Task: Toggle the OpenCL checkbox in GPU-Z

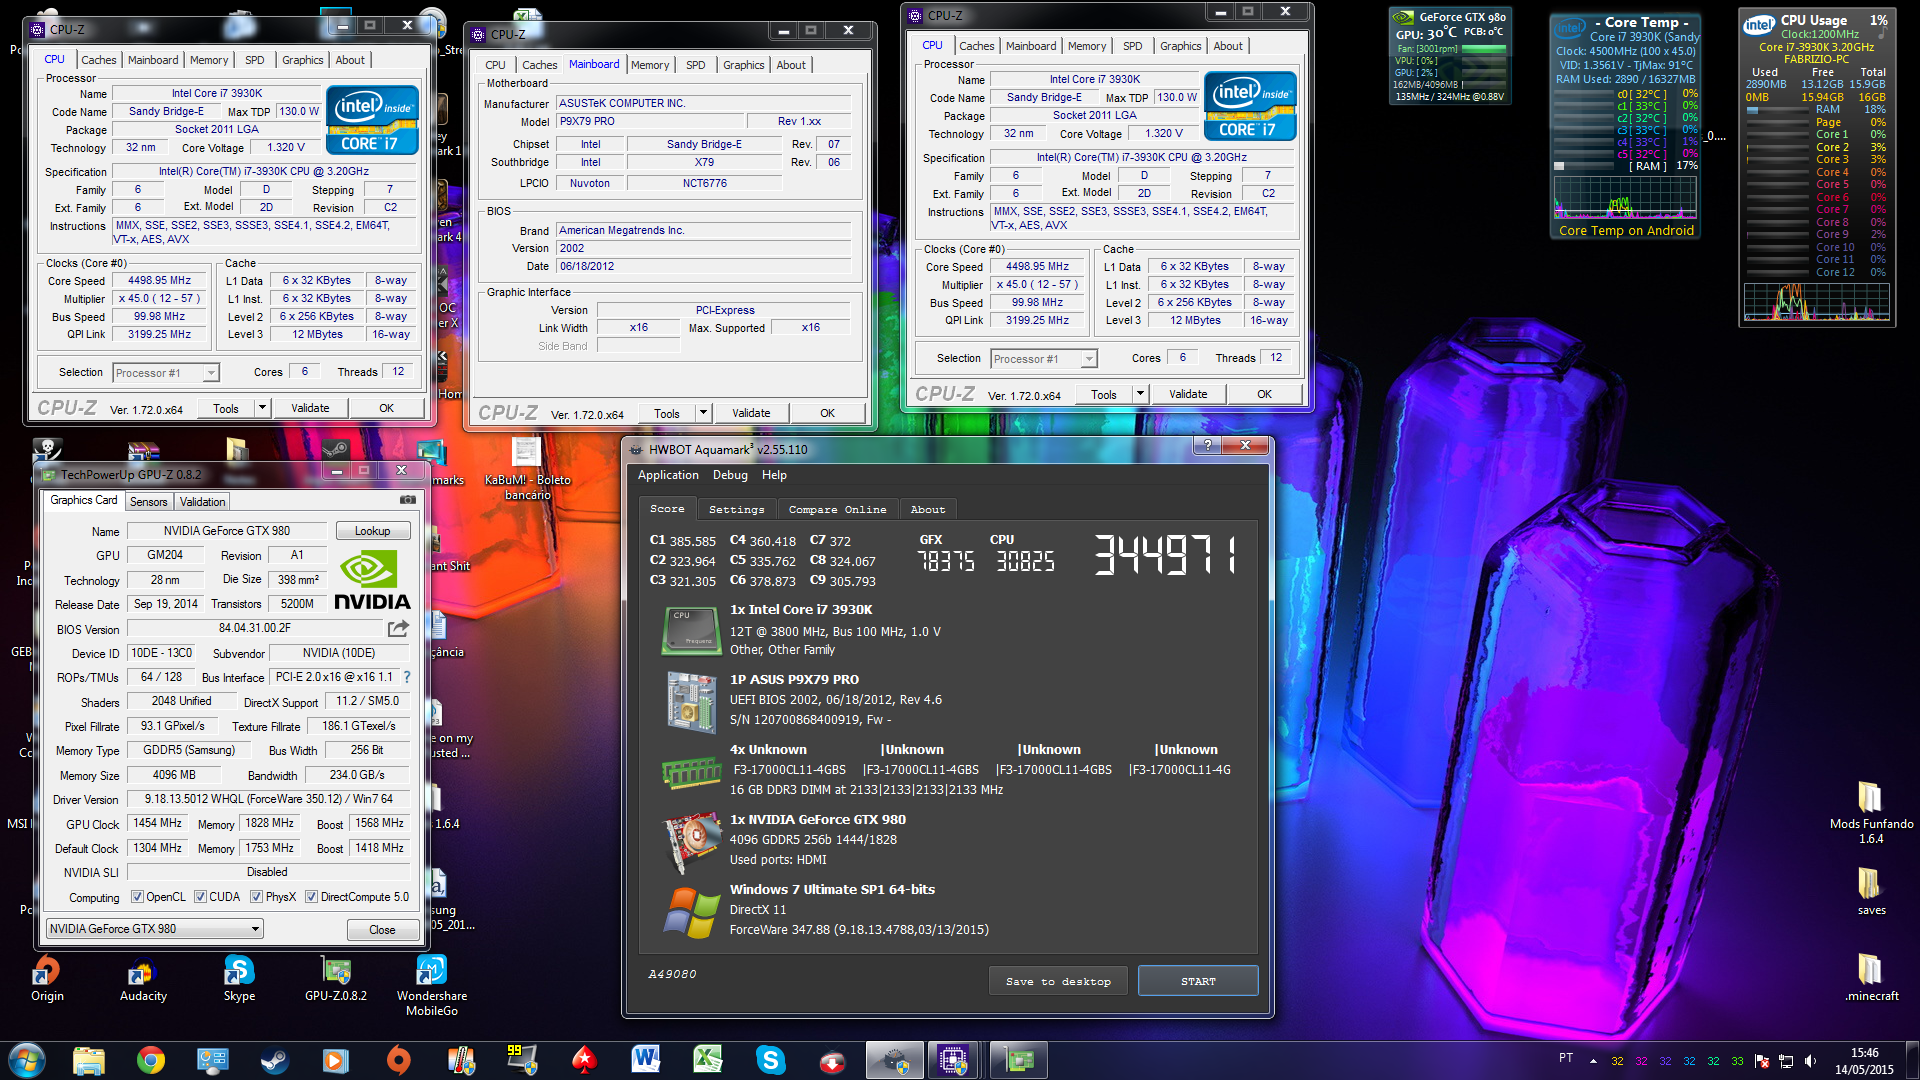Action: pyautogui.click(x=137, y=897)
